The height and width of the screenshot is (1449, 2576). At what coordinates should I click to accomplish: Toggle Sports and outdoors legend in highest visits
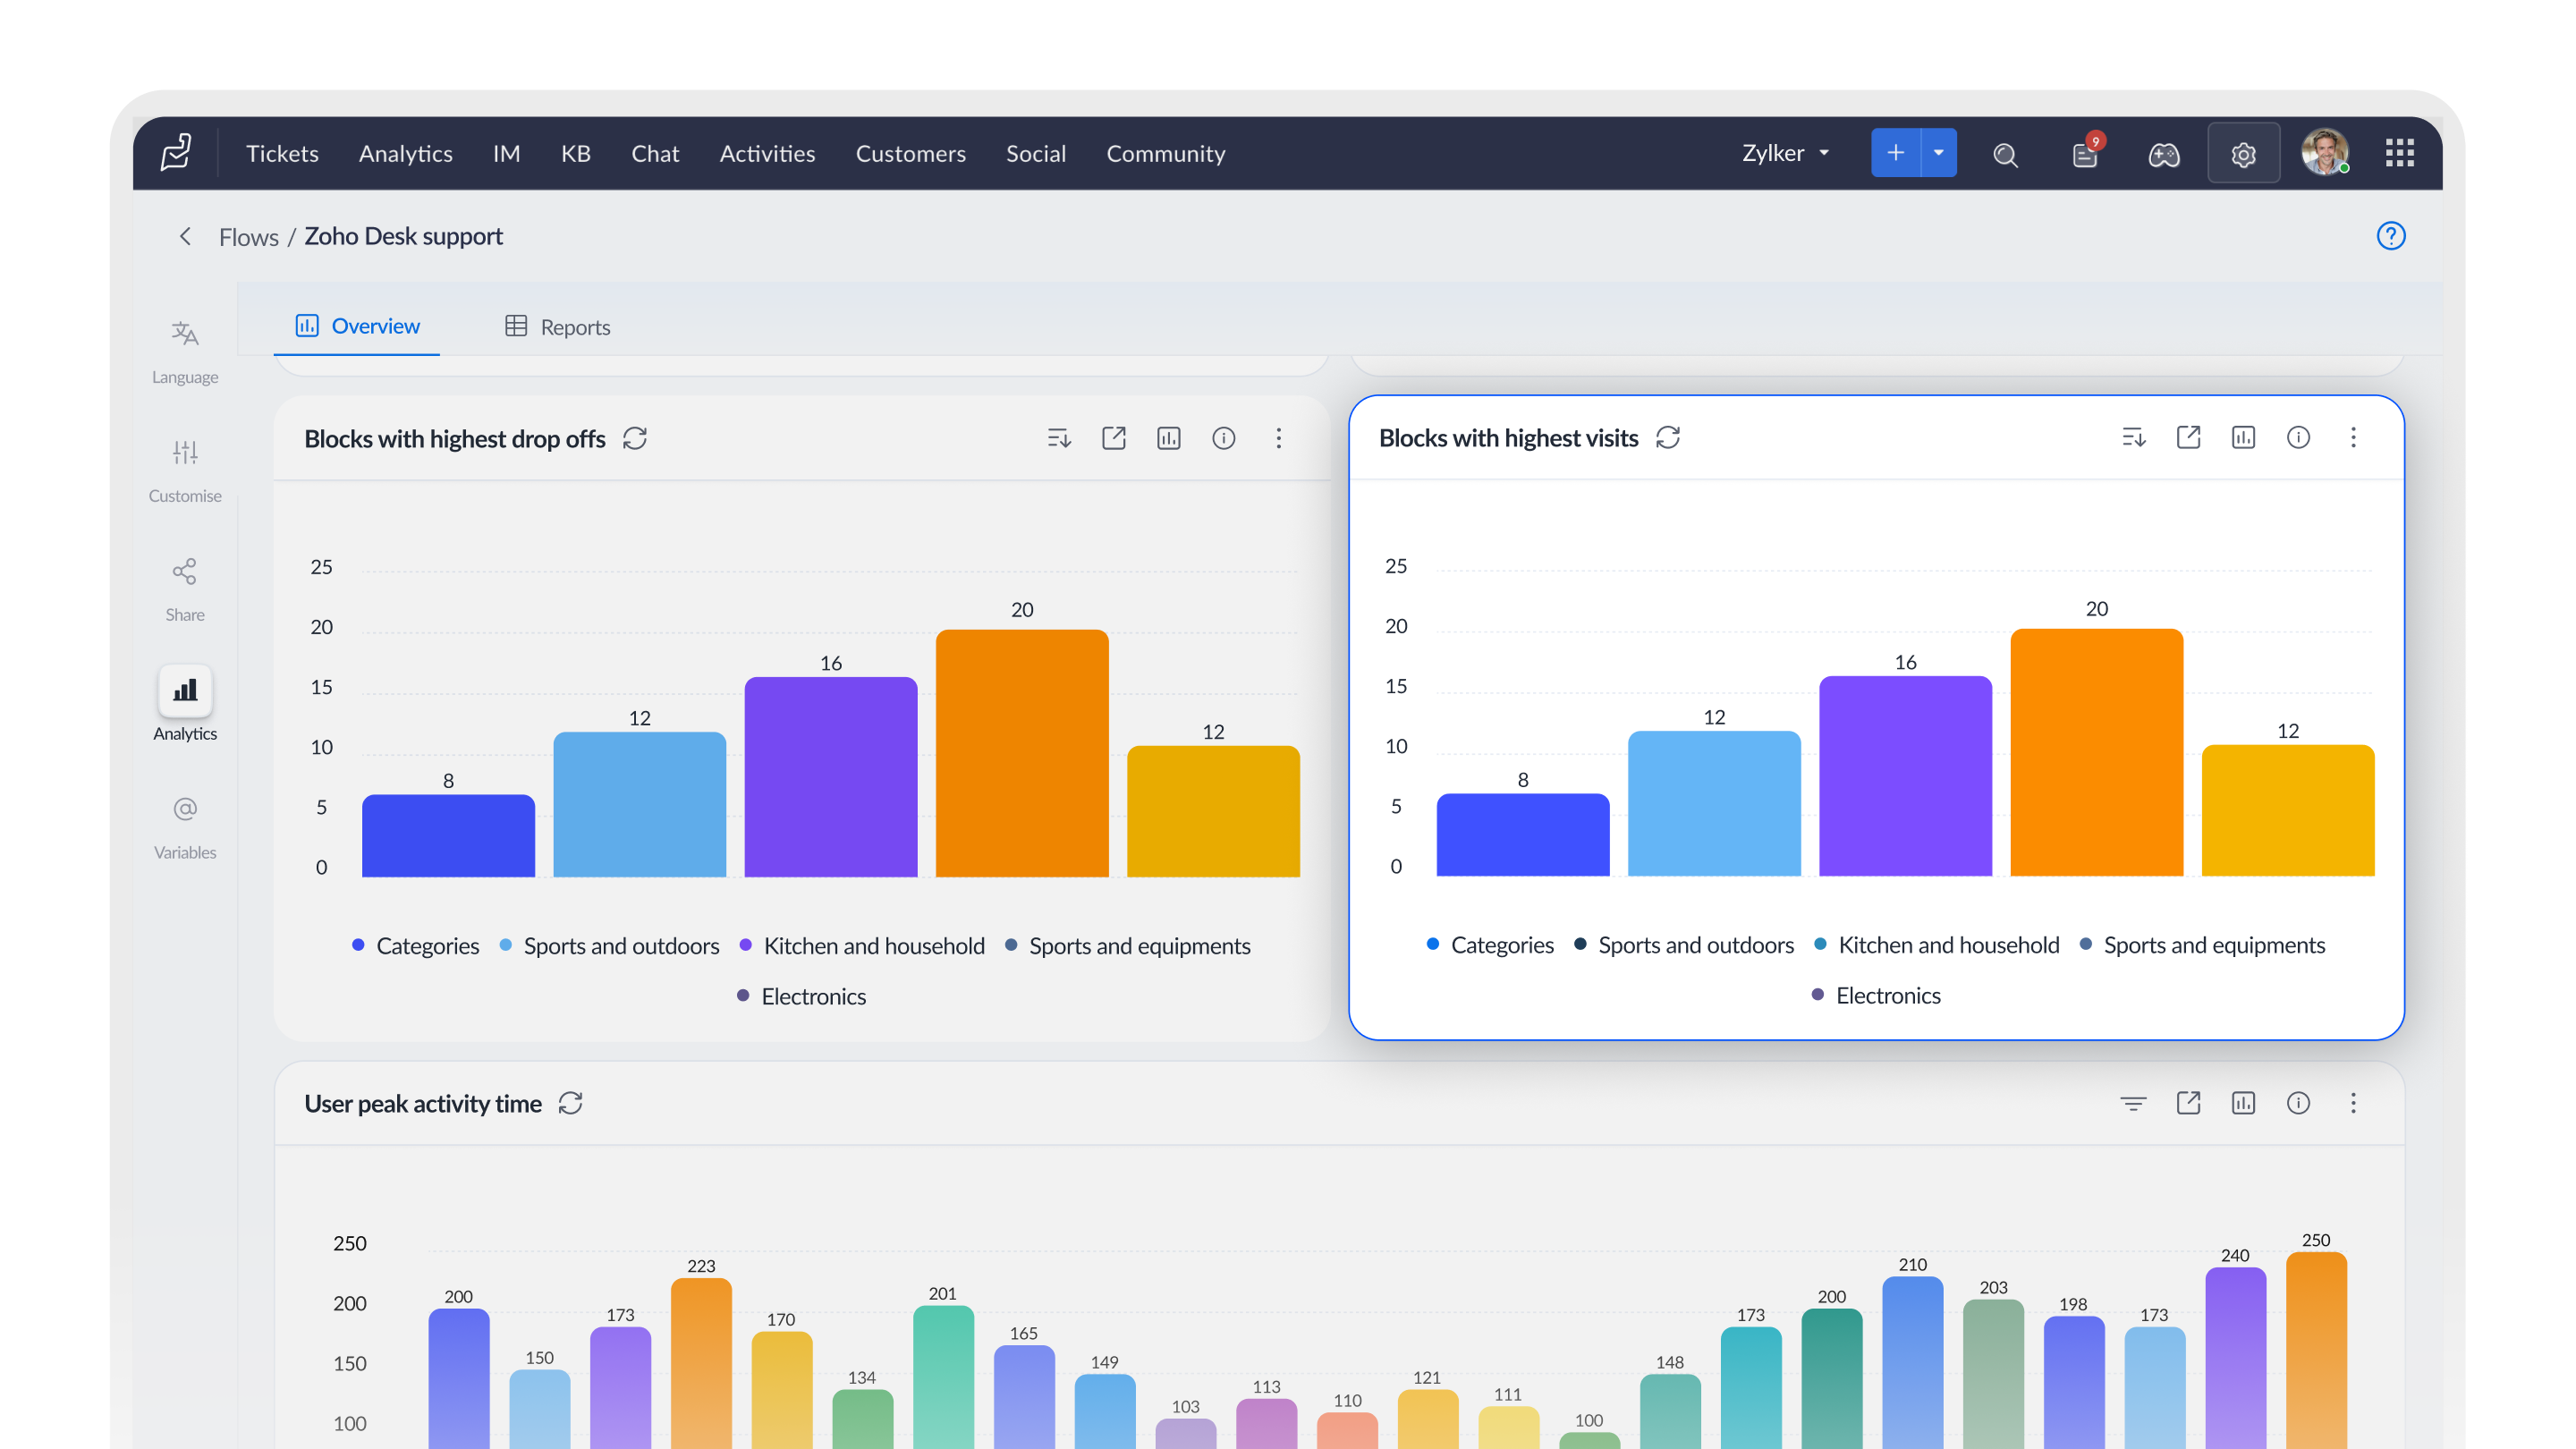[x=1684, y=945]
